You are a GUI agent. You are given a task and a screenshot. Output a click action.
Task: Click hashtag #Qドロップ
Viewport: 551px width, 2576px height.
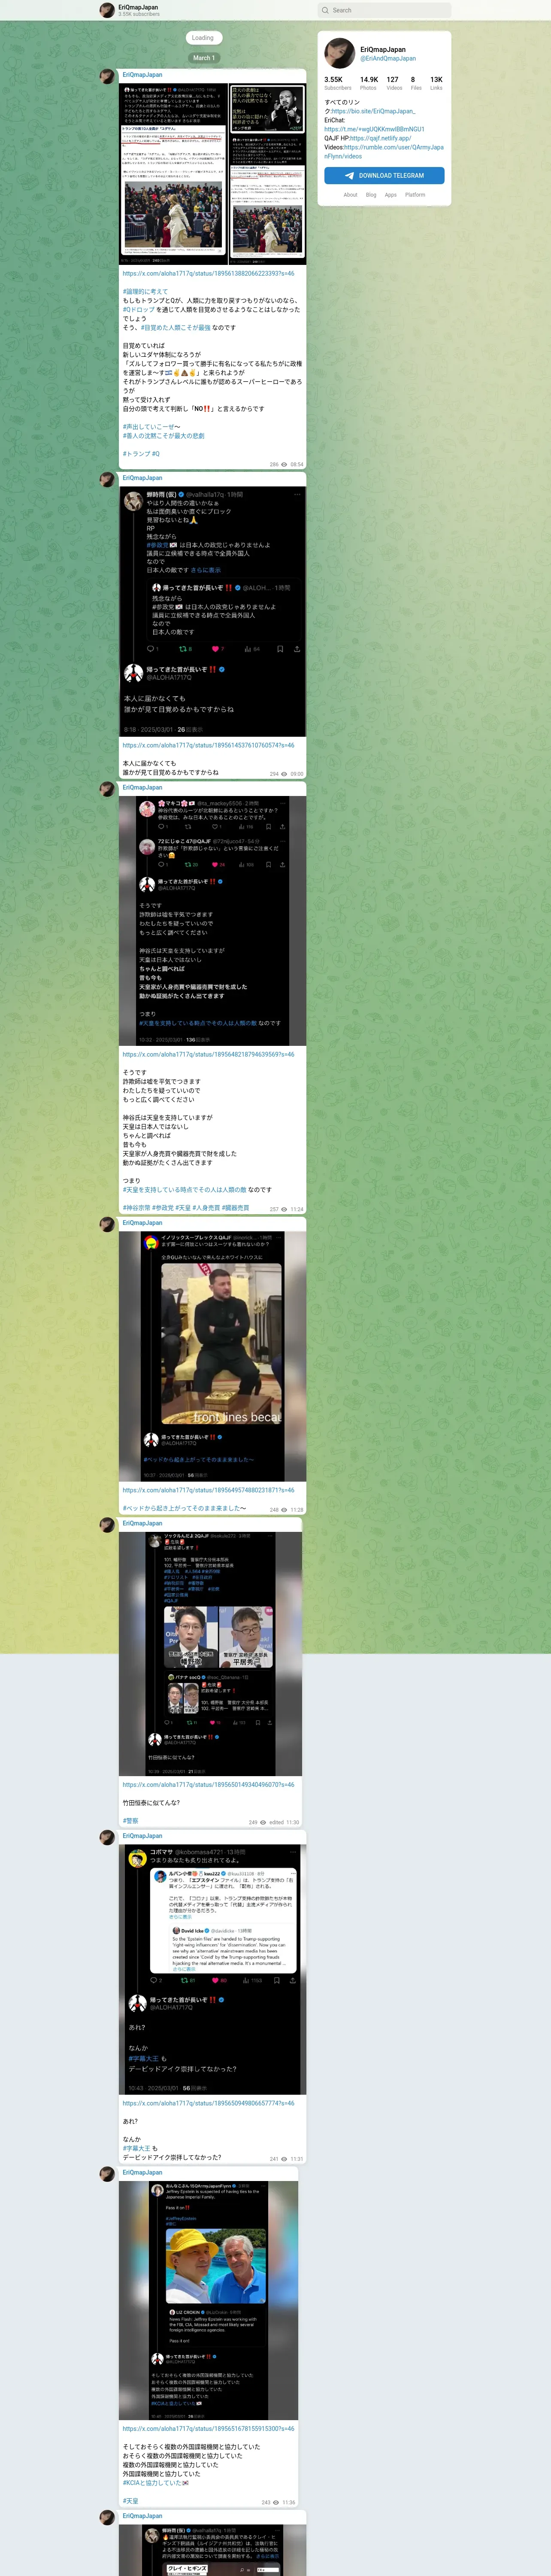[139, 309]
